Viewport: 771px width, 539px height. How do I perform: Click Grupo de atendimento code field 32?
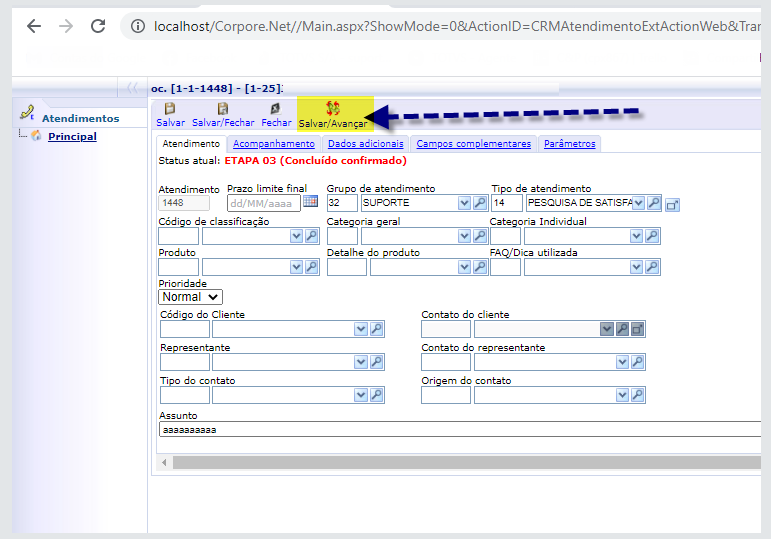[x=342, y=203]
